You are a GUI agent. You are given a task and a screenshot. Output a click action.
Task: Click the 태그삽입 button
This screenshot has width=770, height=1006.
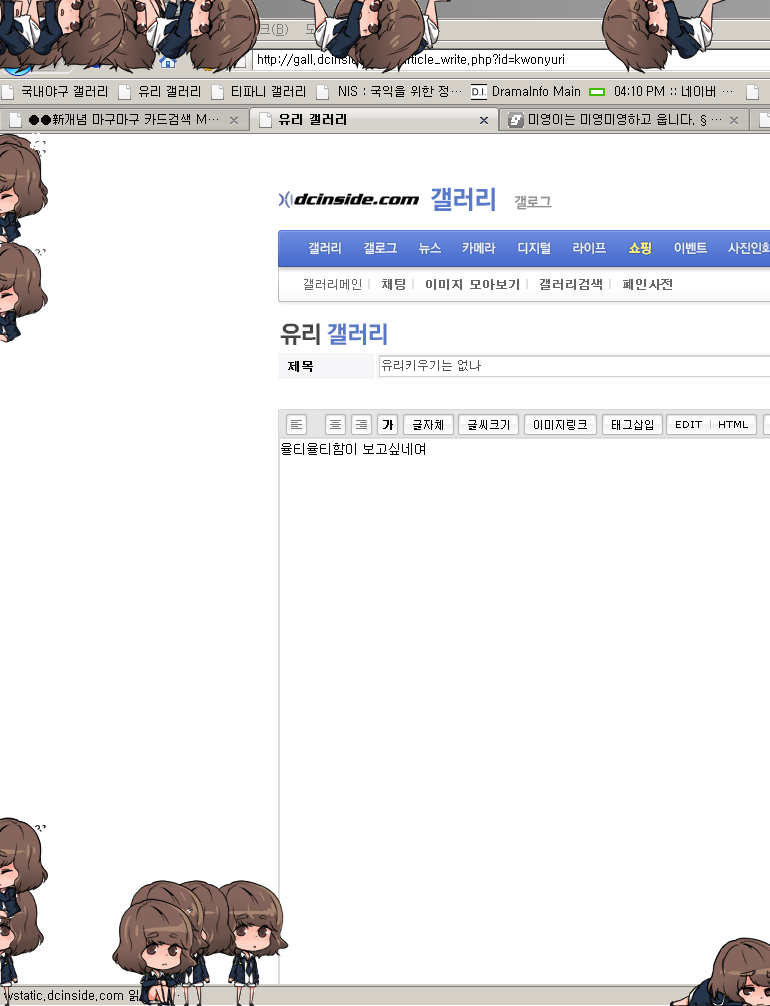pyautogui.click(x=632, y=425)
